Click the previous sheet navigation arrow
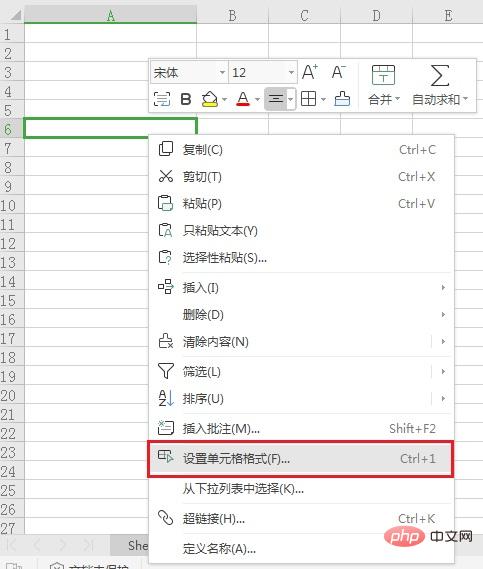 [37, 545]
